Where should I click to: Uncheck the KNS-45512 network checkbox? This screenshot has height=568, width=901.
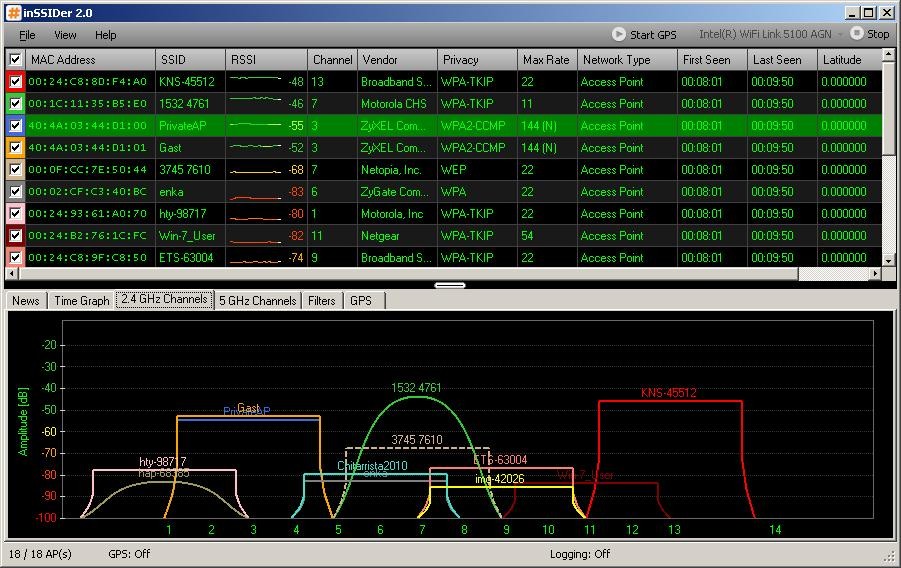(x=15, y=82)
